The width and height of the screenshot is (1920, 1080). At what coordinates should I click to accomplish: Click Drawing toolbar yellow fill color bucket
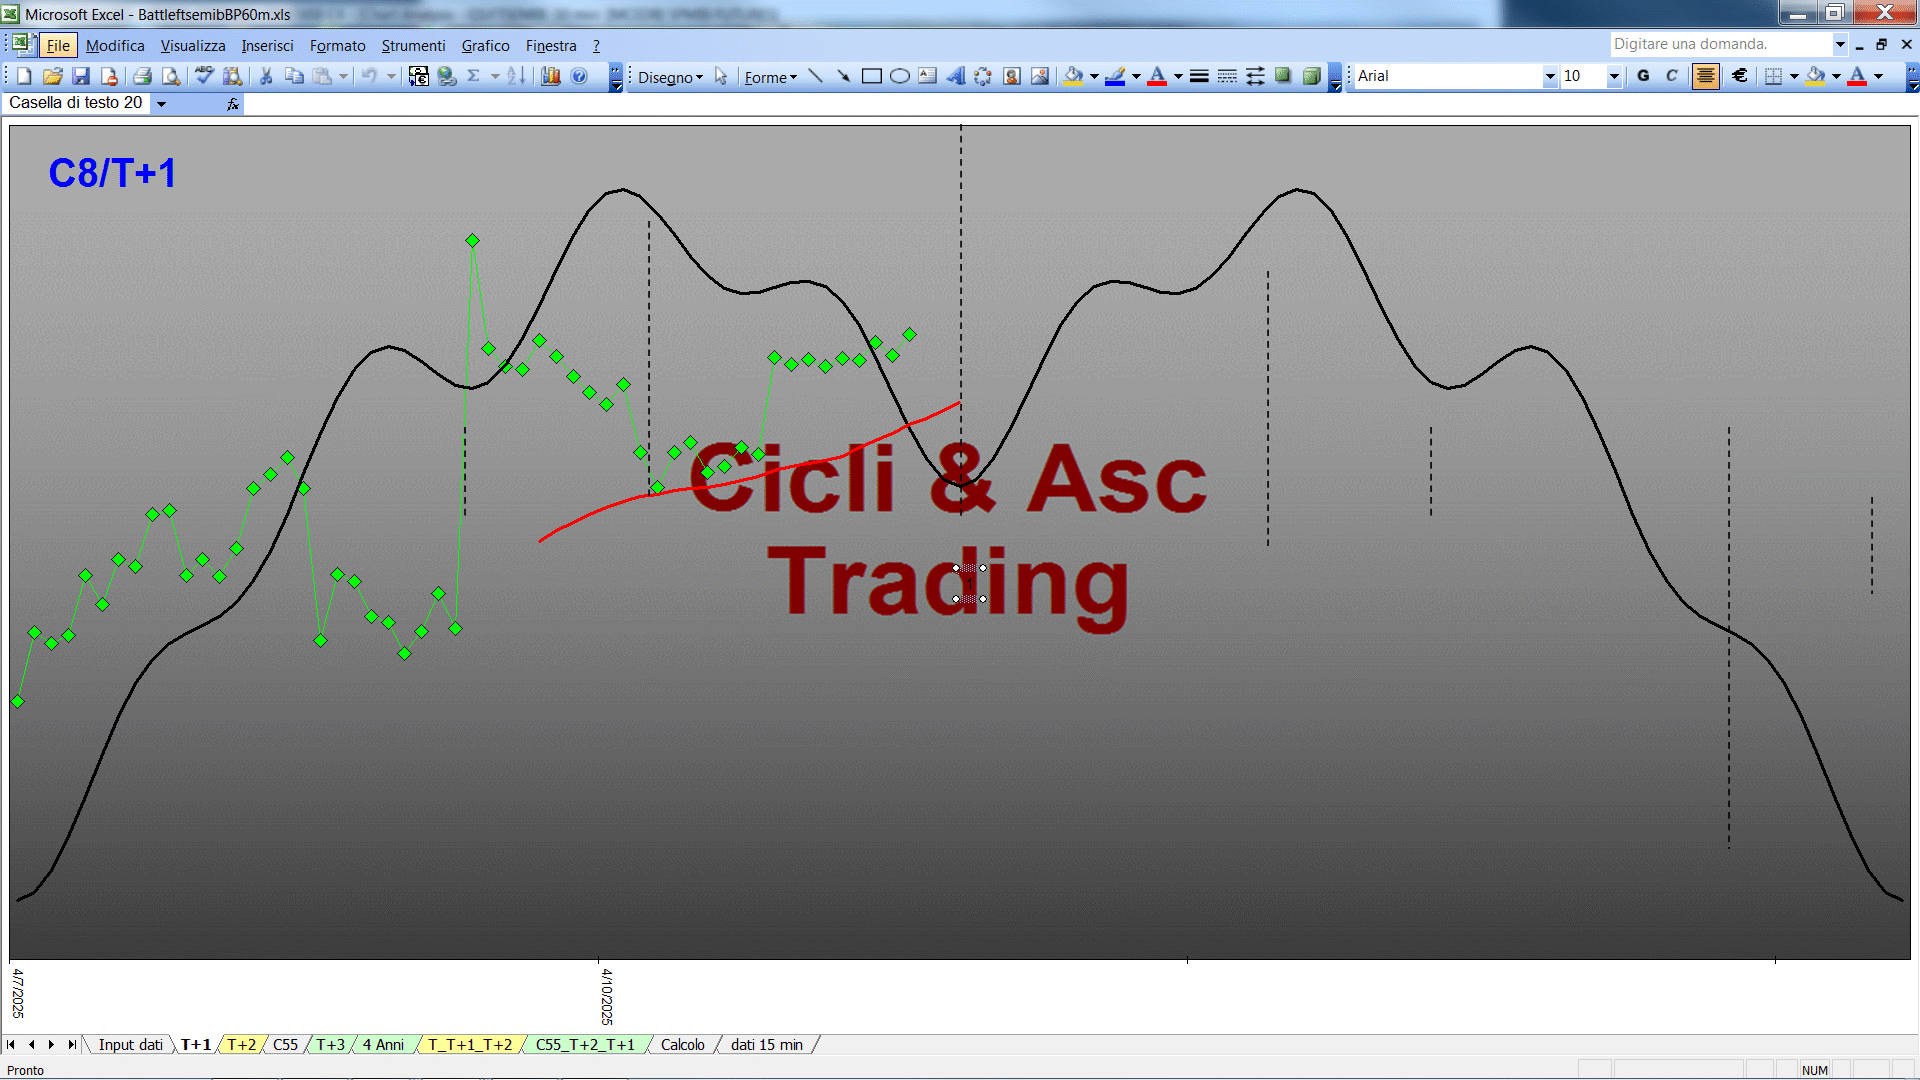(1073, 76)
